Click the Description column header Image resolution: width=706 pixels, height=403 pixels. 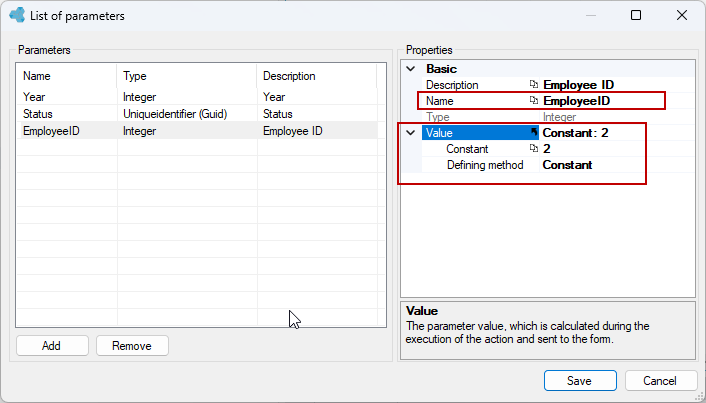coord(317,76)
